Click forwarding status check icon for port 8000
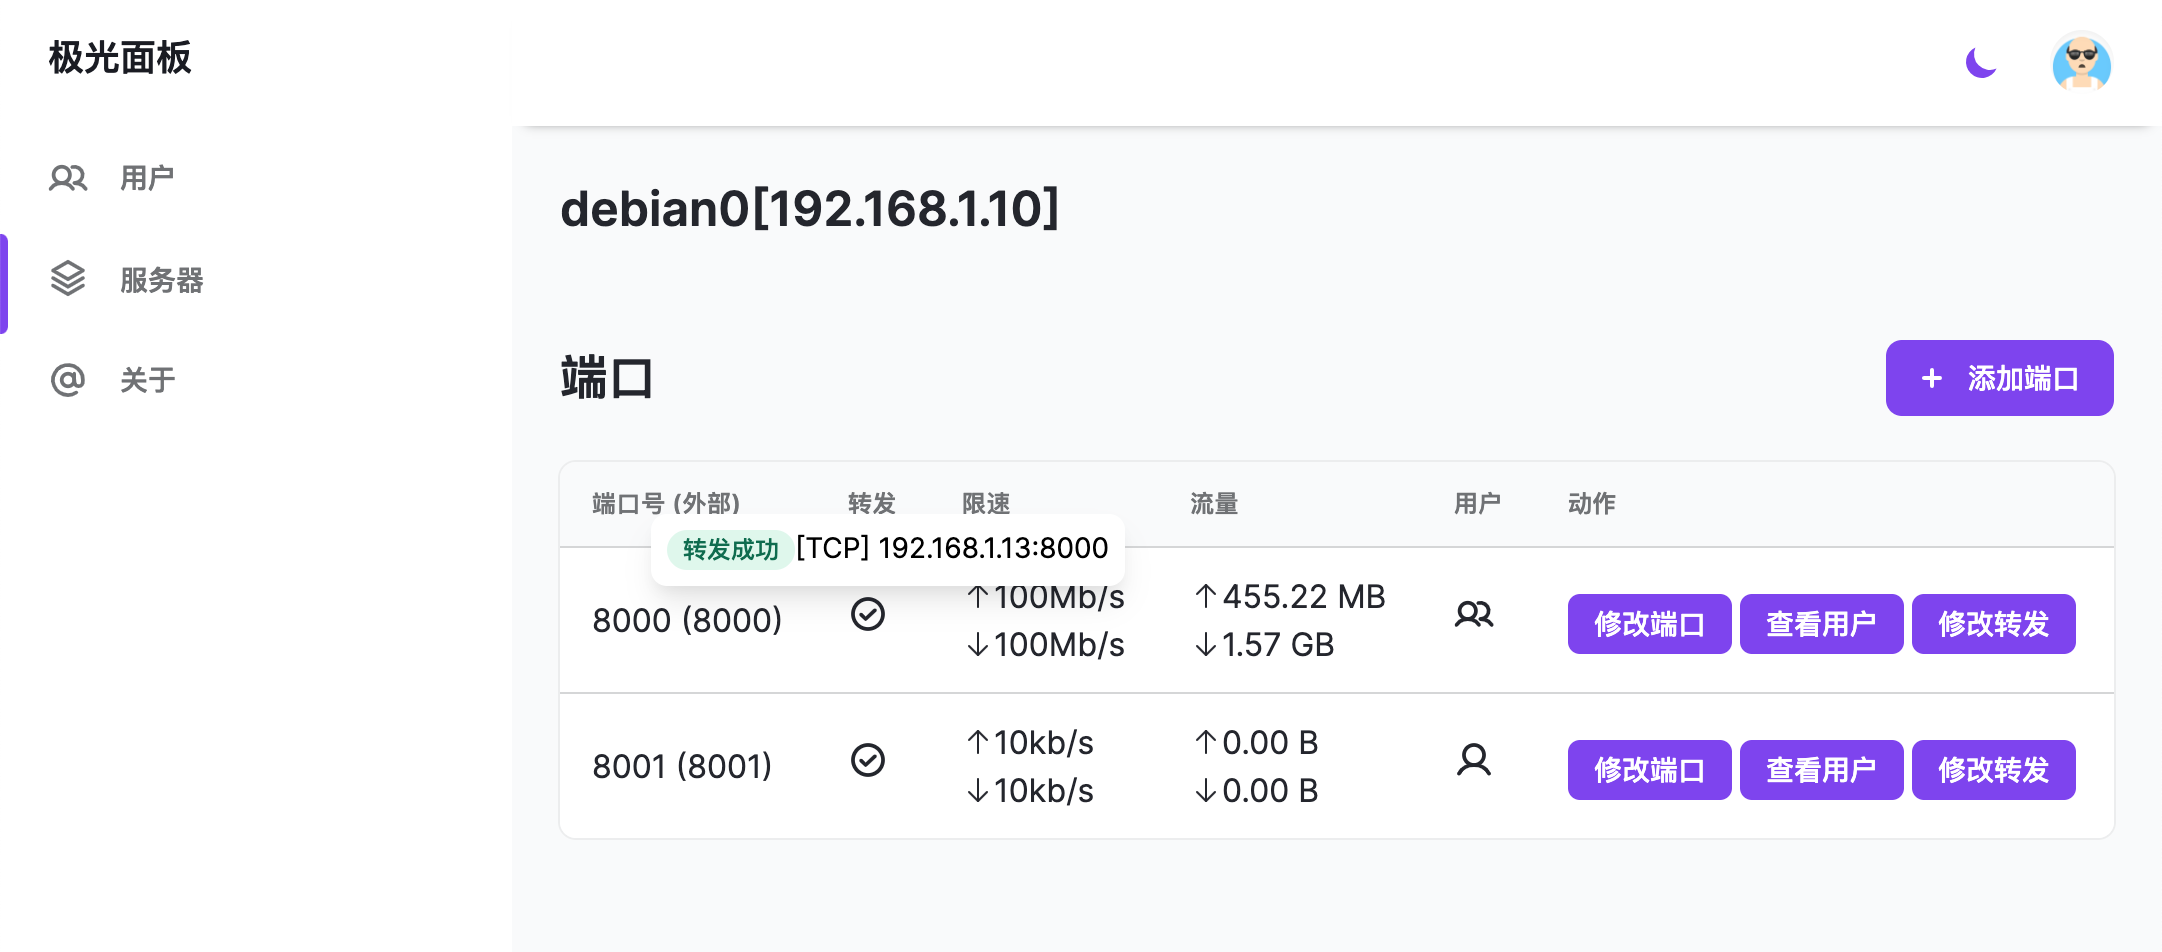The width and height of the screenshot is (2162, 952). pyautogui.click(x=867, y=614)
